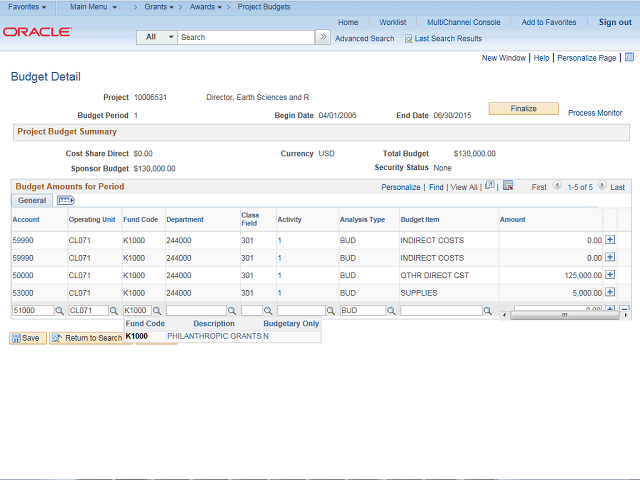This screenshot has width=640, height=480.
Task: Add row after OTHR DIRECT CST line
Action: [x=610, y=275]
